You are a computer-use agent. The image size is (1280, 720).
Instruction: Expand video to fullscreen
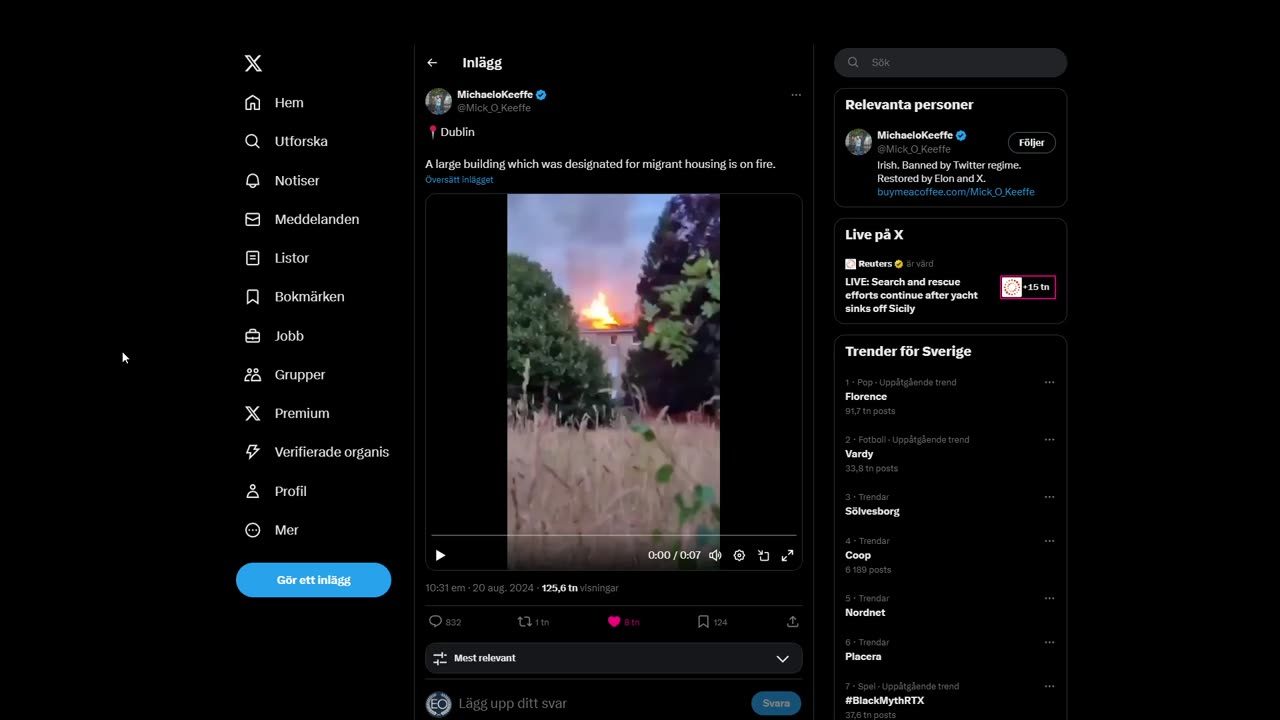(x=787, y=555)
